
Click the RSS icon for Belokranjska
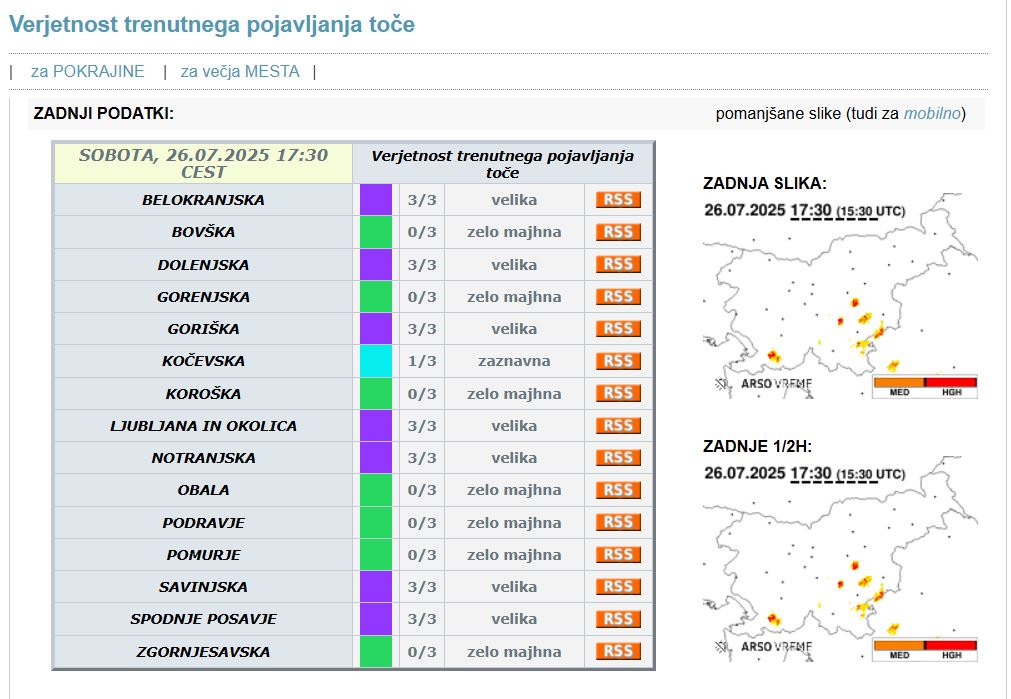click(x=618, y=200)
